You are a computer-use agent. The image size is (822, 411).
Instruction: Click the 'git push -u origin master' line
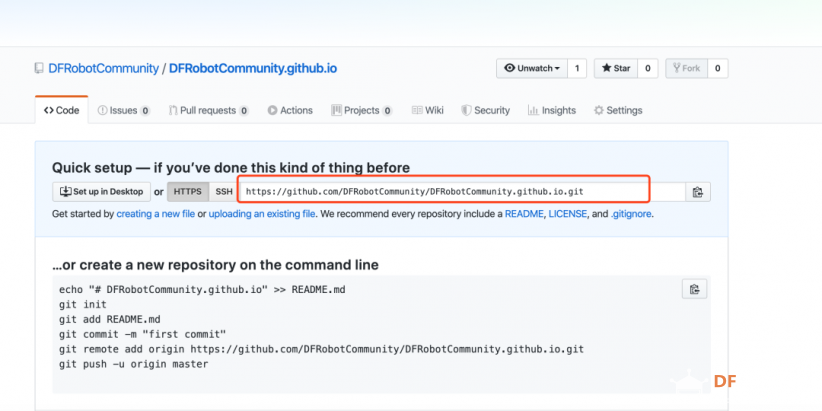(134, 364)
